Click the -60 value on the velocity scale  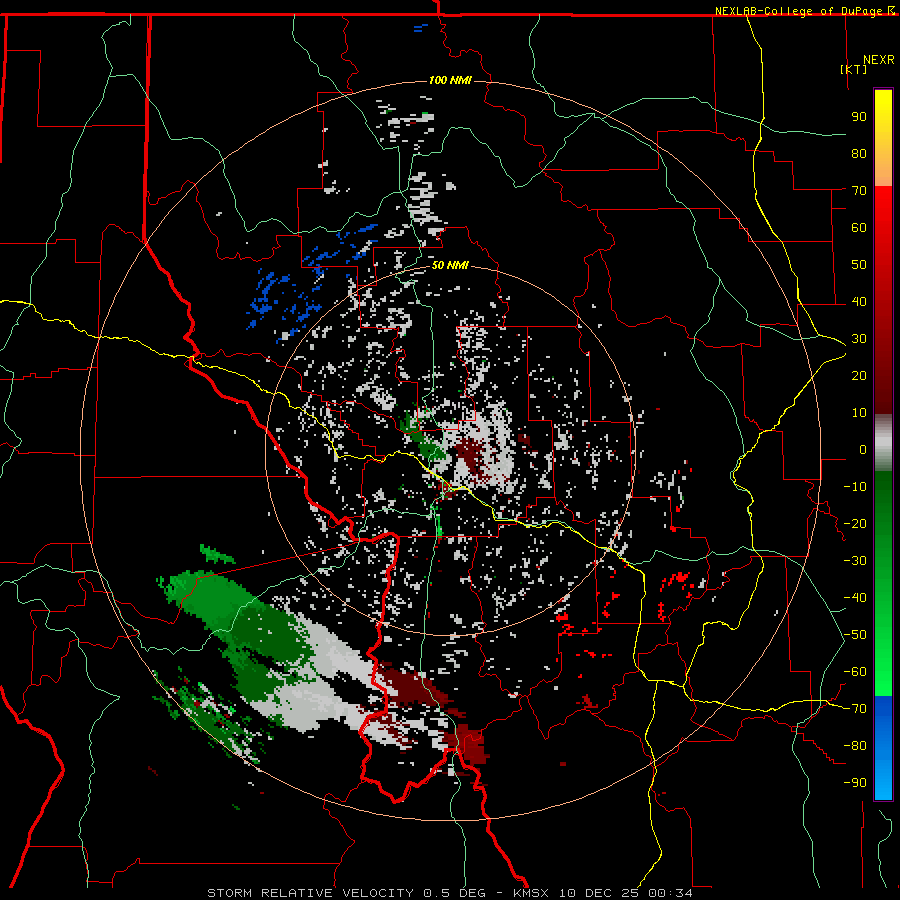coord(855,672)
